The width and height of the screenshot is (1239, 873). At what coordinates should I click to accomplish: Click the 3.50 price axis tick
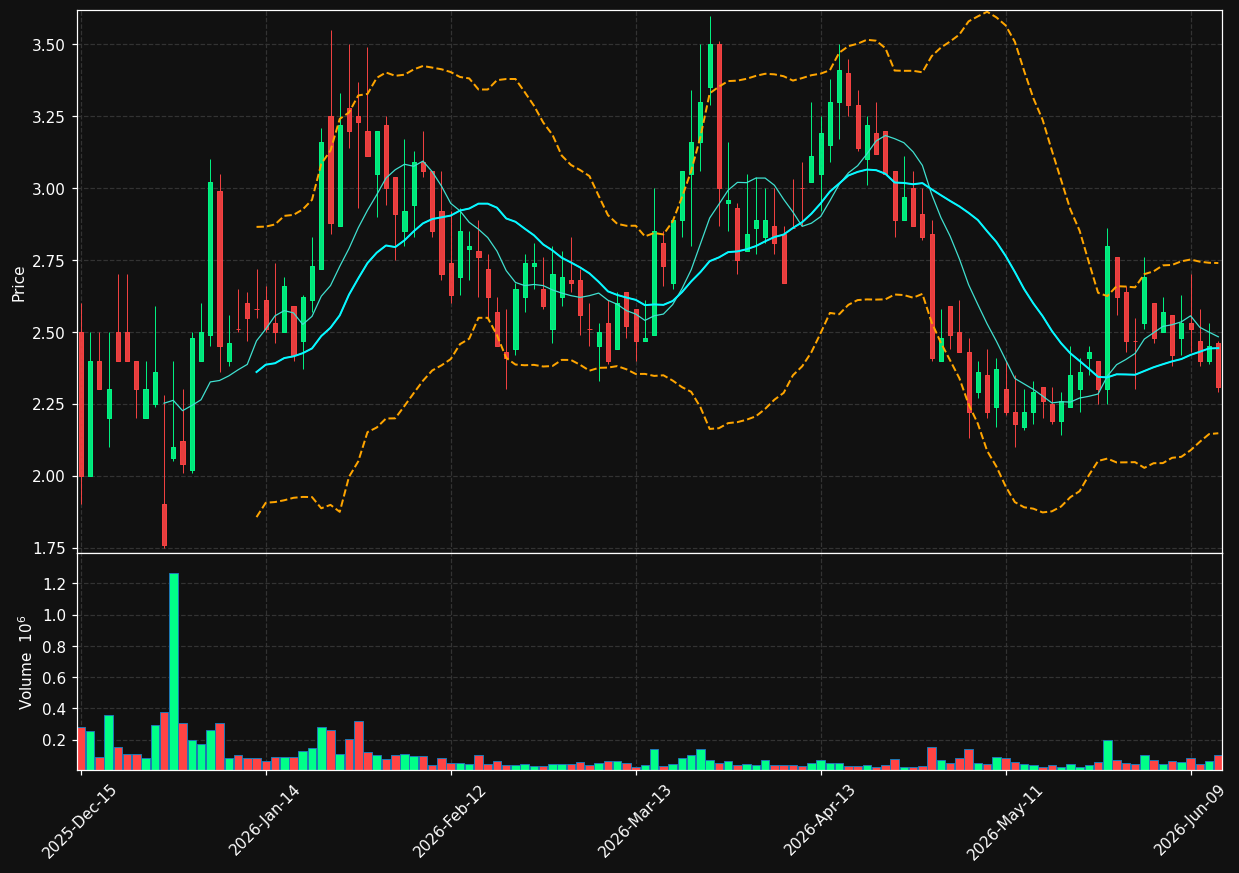coord(50,45)
